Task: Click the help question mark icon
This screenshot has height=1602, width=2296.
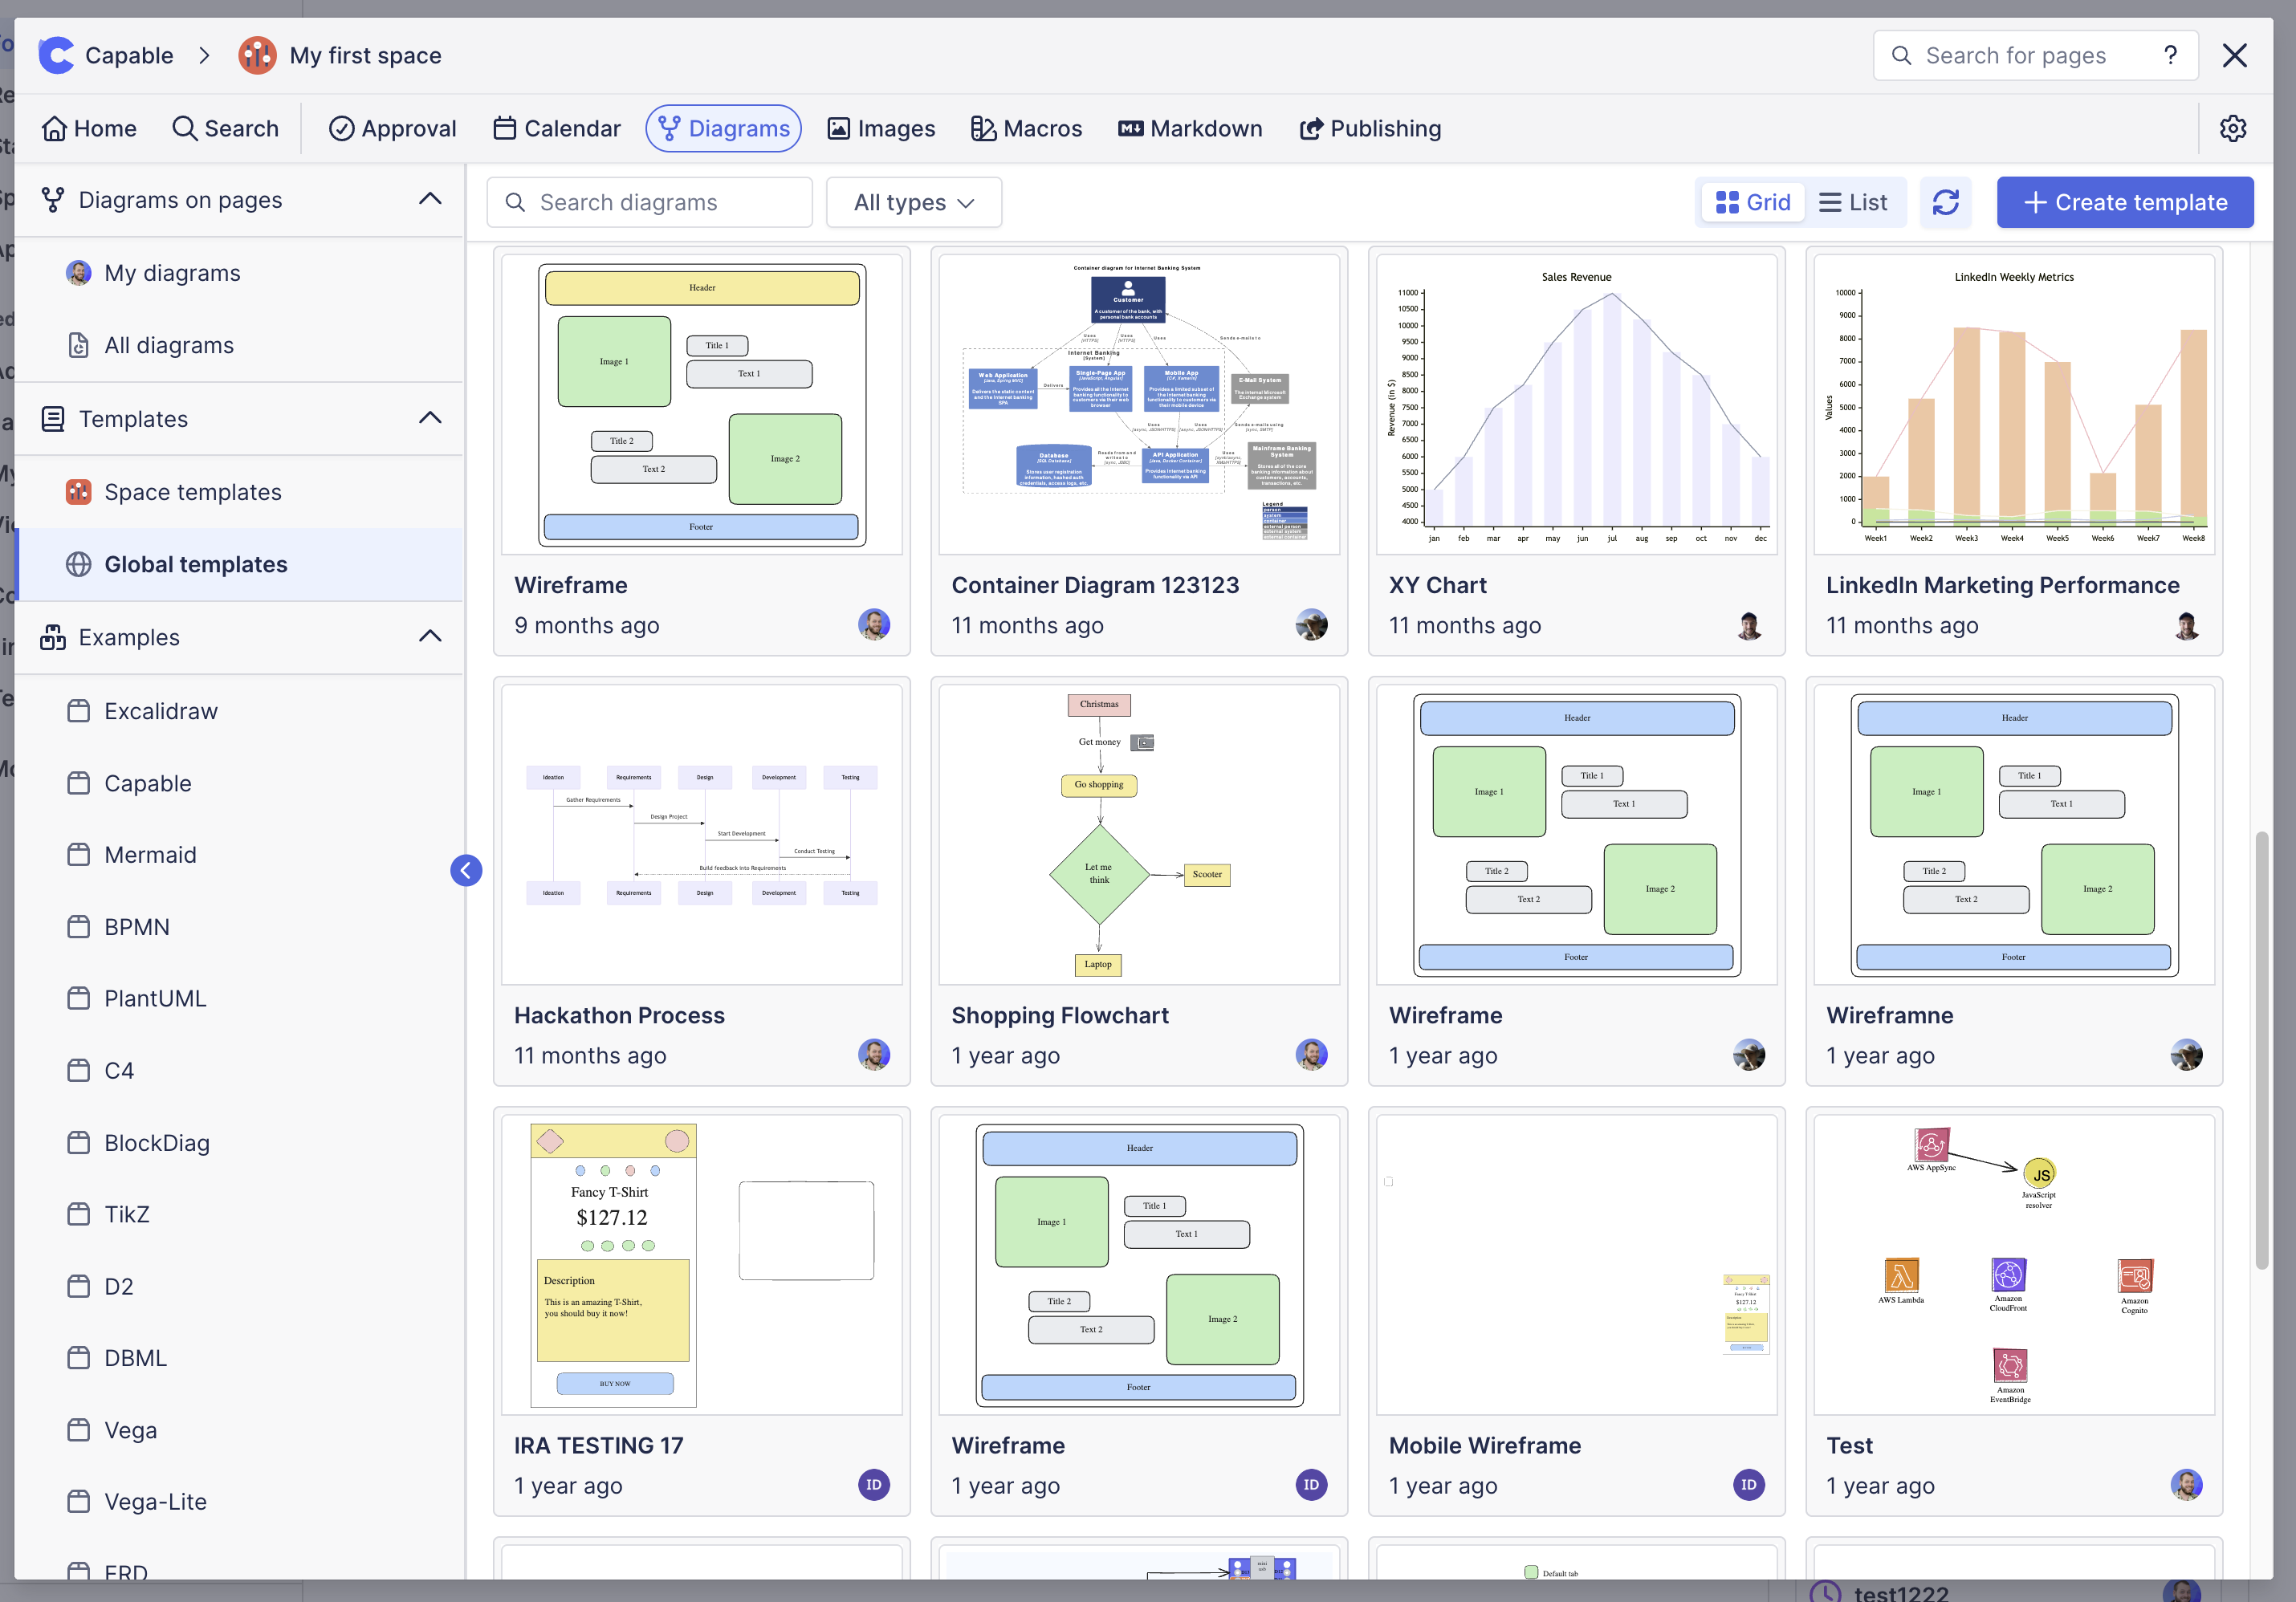Action: (2170, 55)
